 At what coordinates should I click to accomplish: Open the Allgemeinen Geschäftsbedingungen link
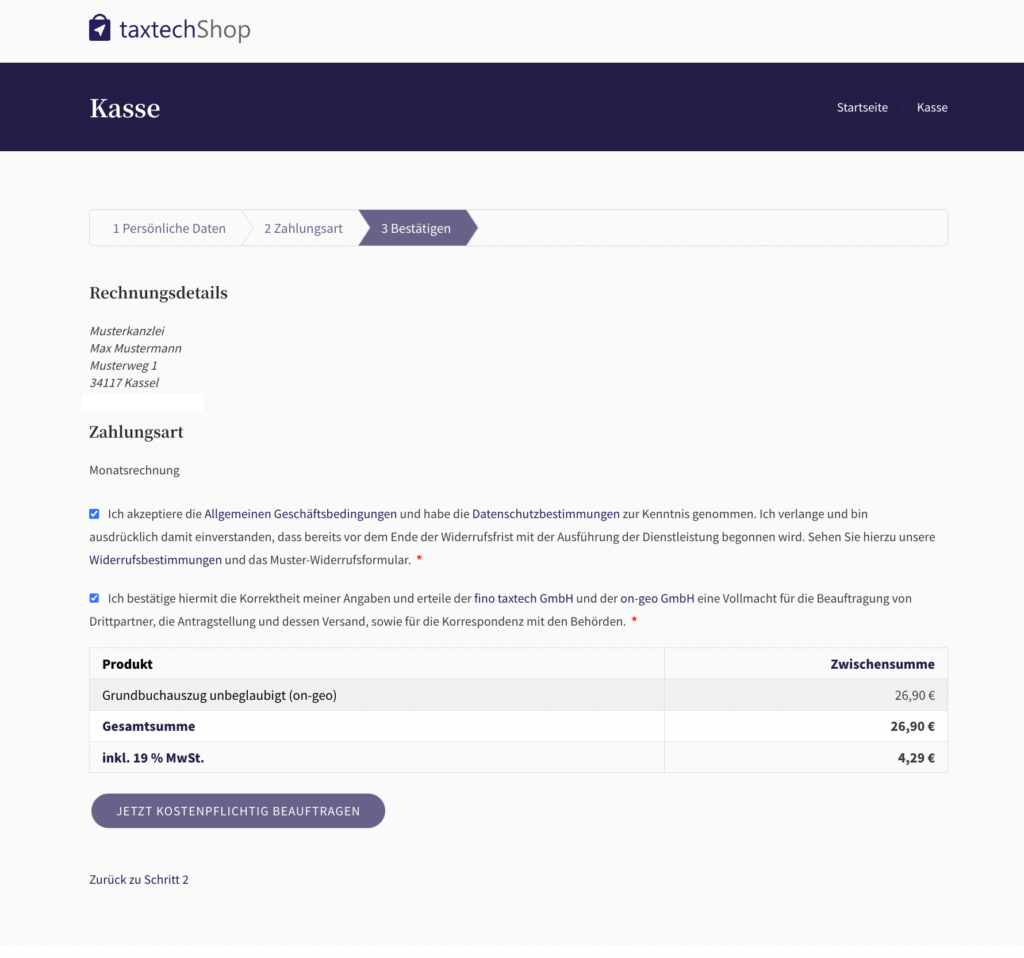(300, 514)
